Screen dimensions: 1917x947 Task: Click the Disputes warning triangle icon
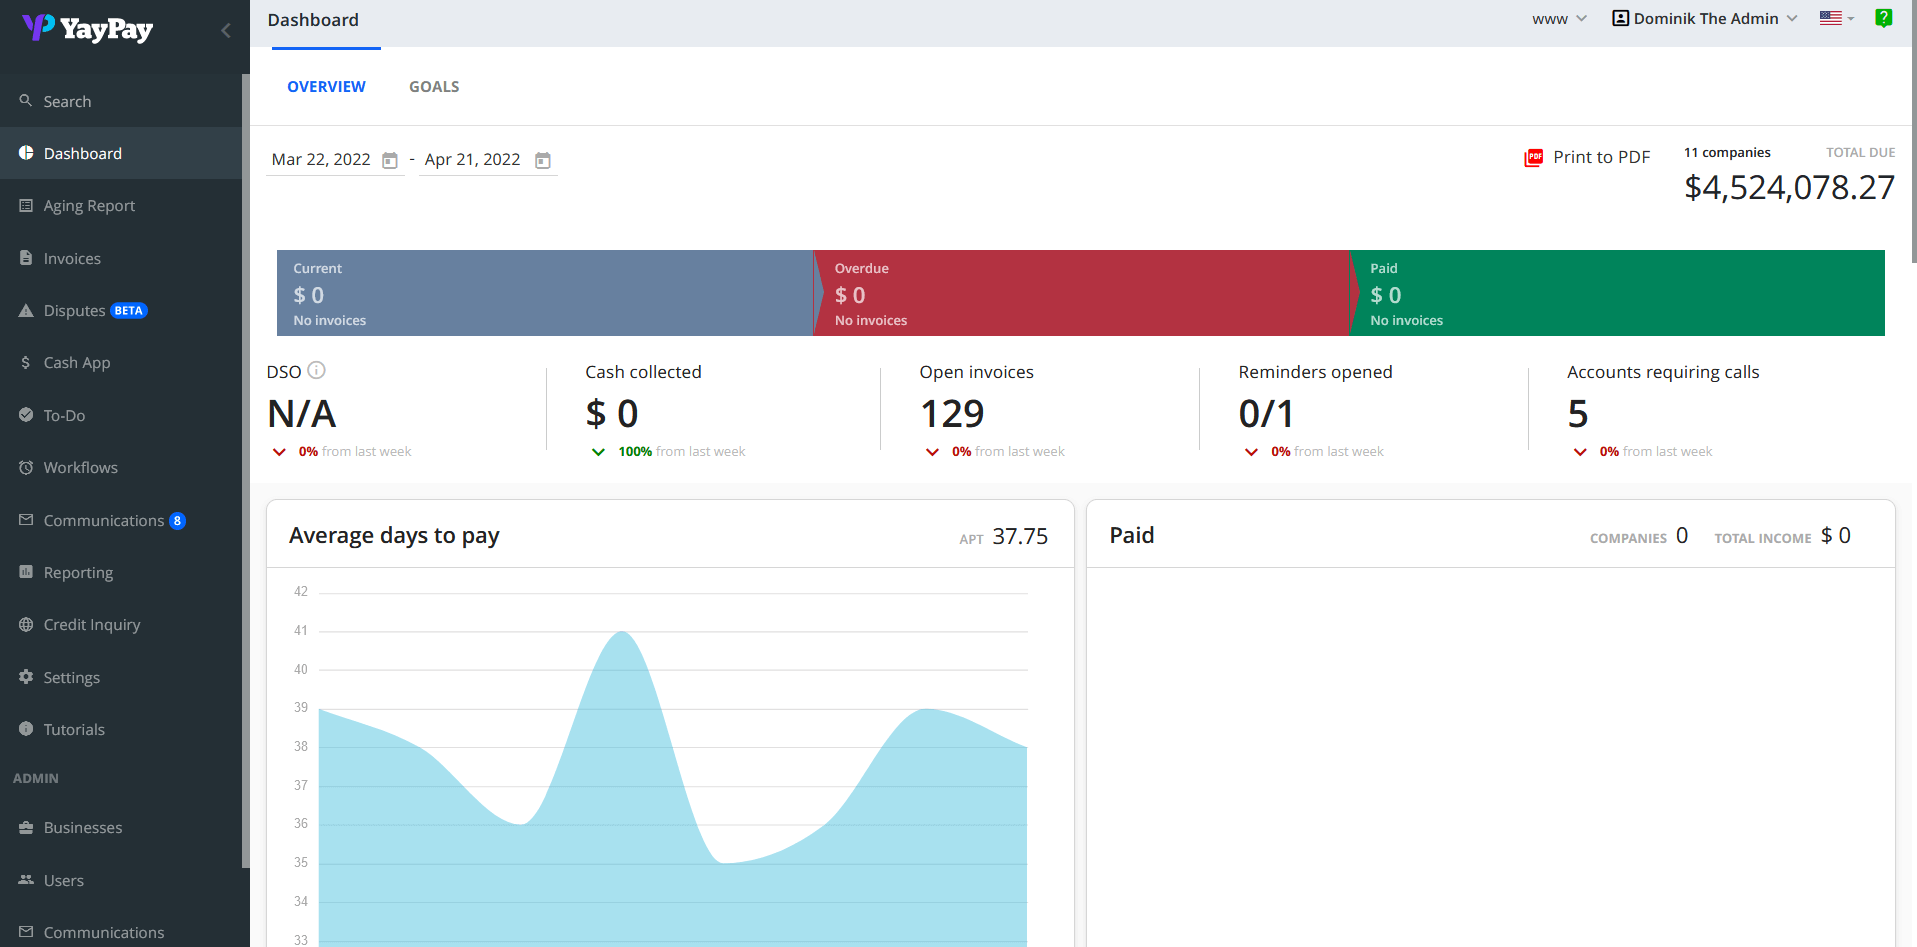coord(26,310)
